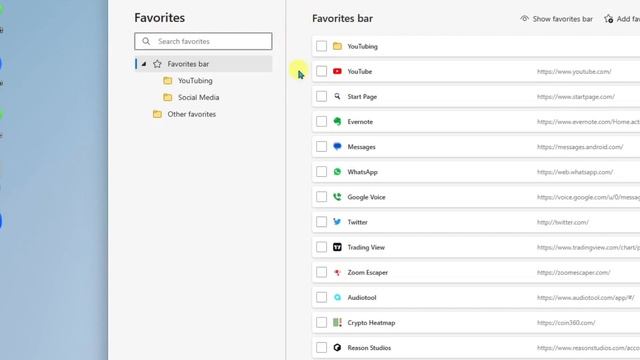The image size is (640, 360).
Task: Check the Crypto Heatmap row checkbox
Action: 322,322
